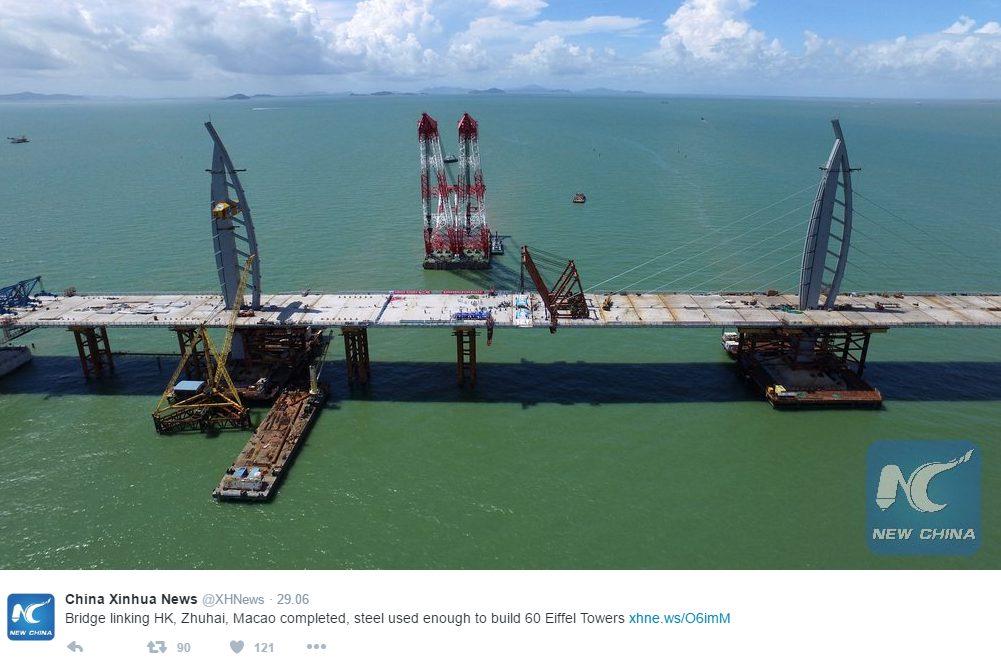Open the China Xinhua News avatar

tap(31, 616)
